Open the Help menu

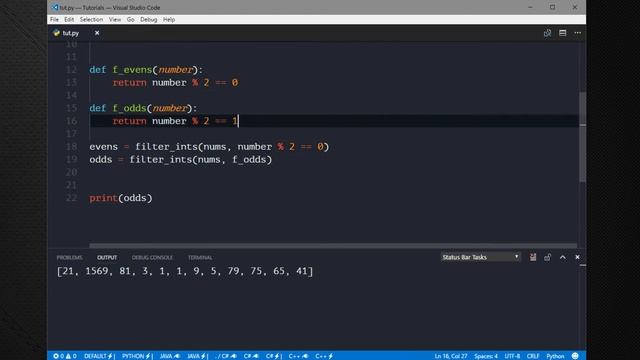point(169,19)
